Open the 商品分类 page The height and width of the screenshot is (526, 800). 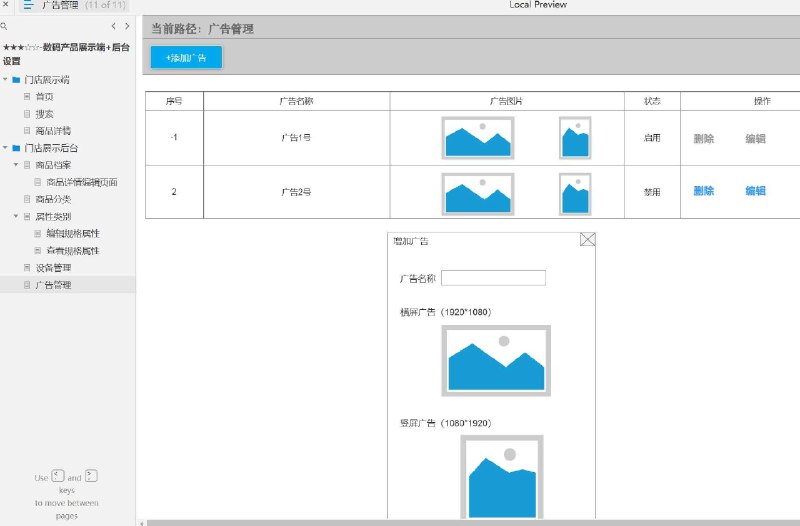click(x=53, y=199)
